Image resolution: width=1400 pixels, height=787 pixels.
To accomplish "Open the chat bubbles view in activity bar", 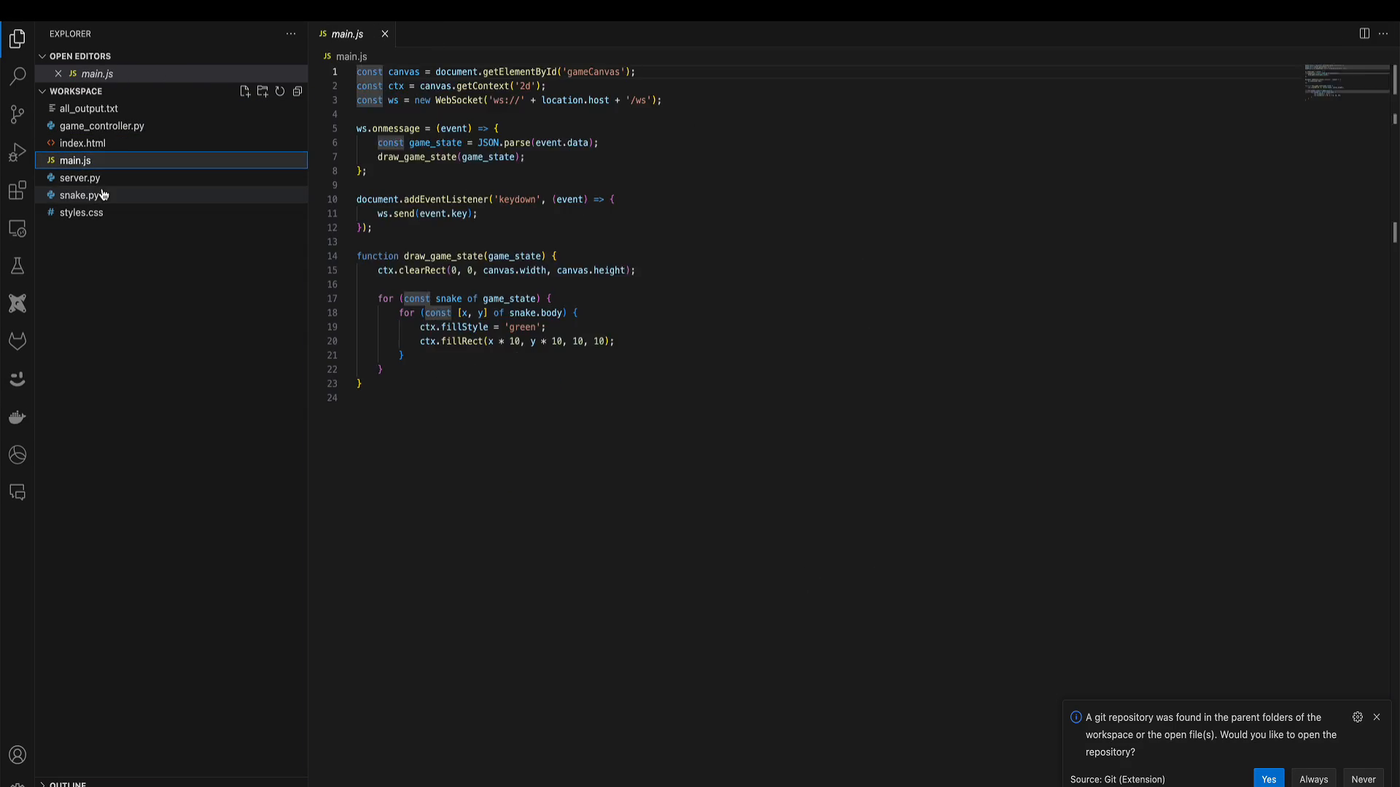I will click(17, 492).
